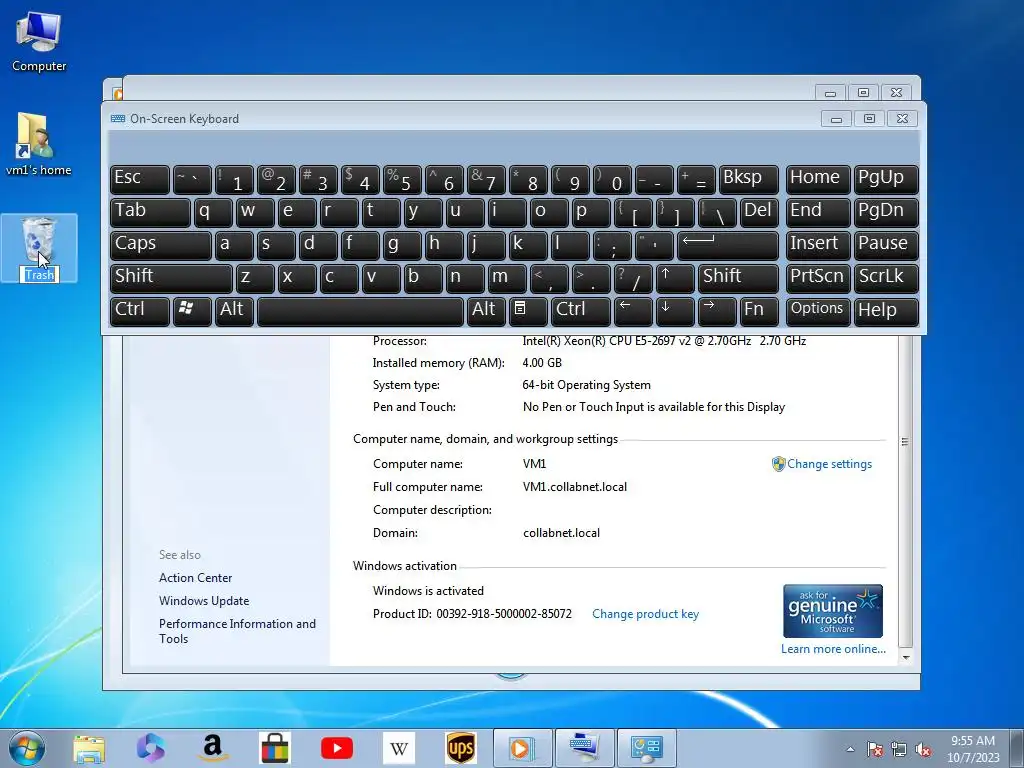Image resolution: width=1024 pixels, height=768 pixels.
Task: Toggle the left Alt key
Action: click(x=233, y=311)
